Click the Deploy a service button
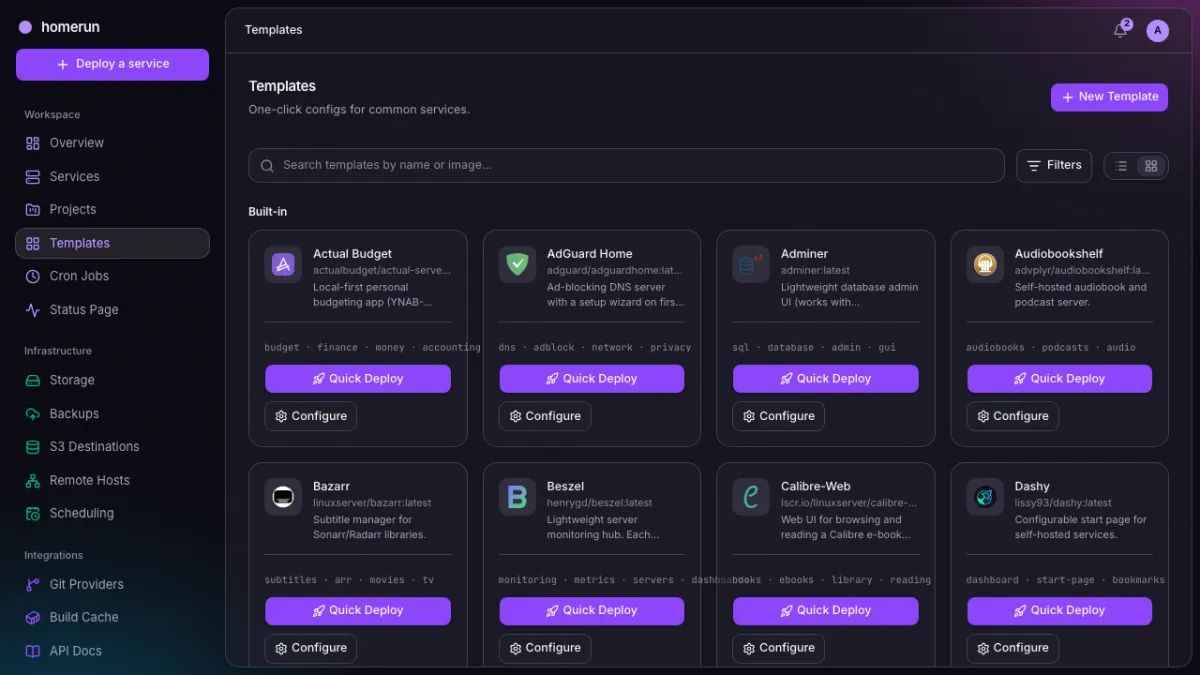 point(112,64)
